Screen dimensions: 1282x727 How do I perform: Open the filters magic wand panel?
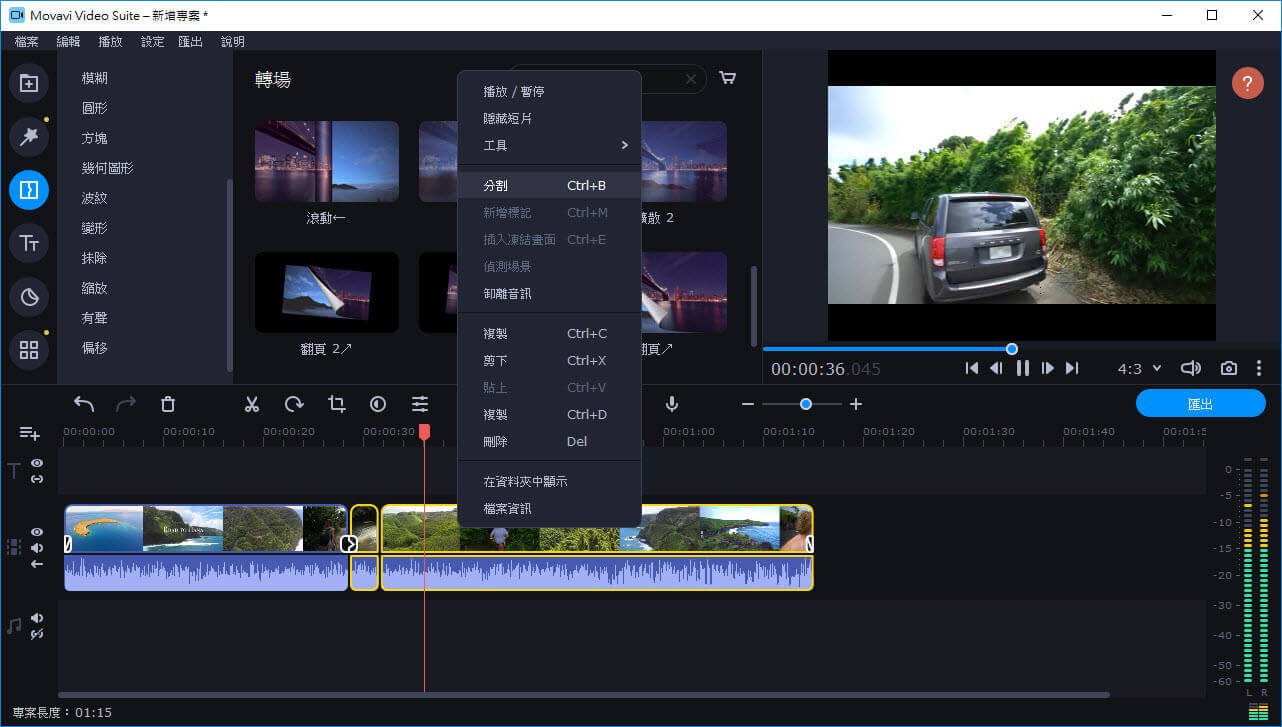tap(29, 136)
